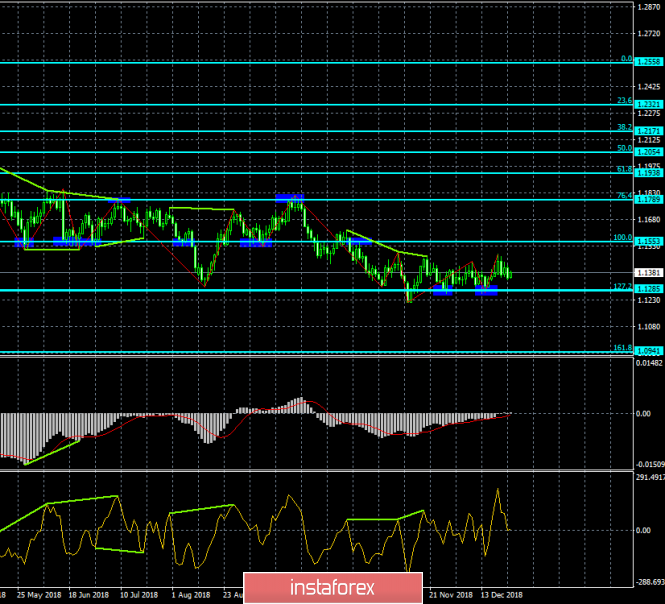The height and width of the screenshot is (604, 665).
Task: Select the highlighted 1.1553 price tag
Action: tap(649, 241)
